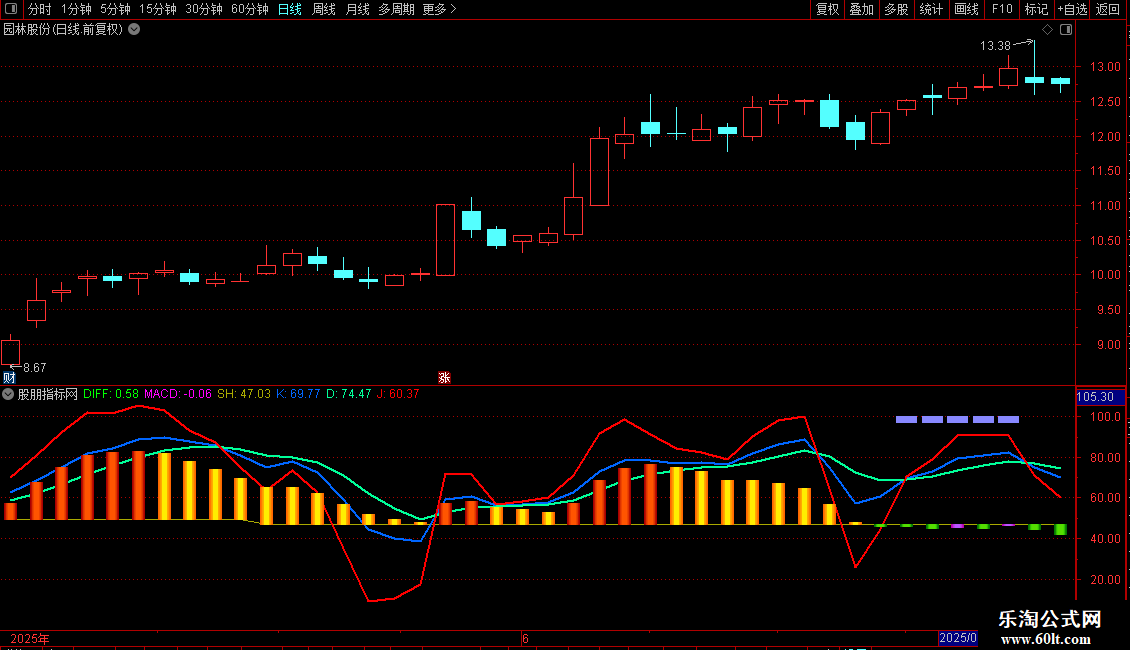The width and height of the screenshot is (1130, 650).
Task: Select the 60分钟 period tab
Action: 250,9
